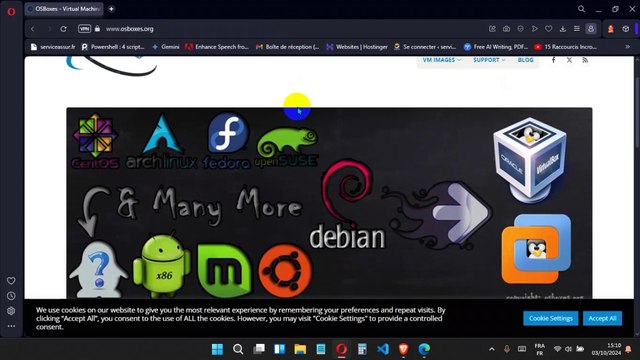Open the network and volume quick settings

569,349
